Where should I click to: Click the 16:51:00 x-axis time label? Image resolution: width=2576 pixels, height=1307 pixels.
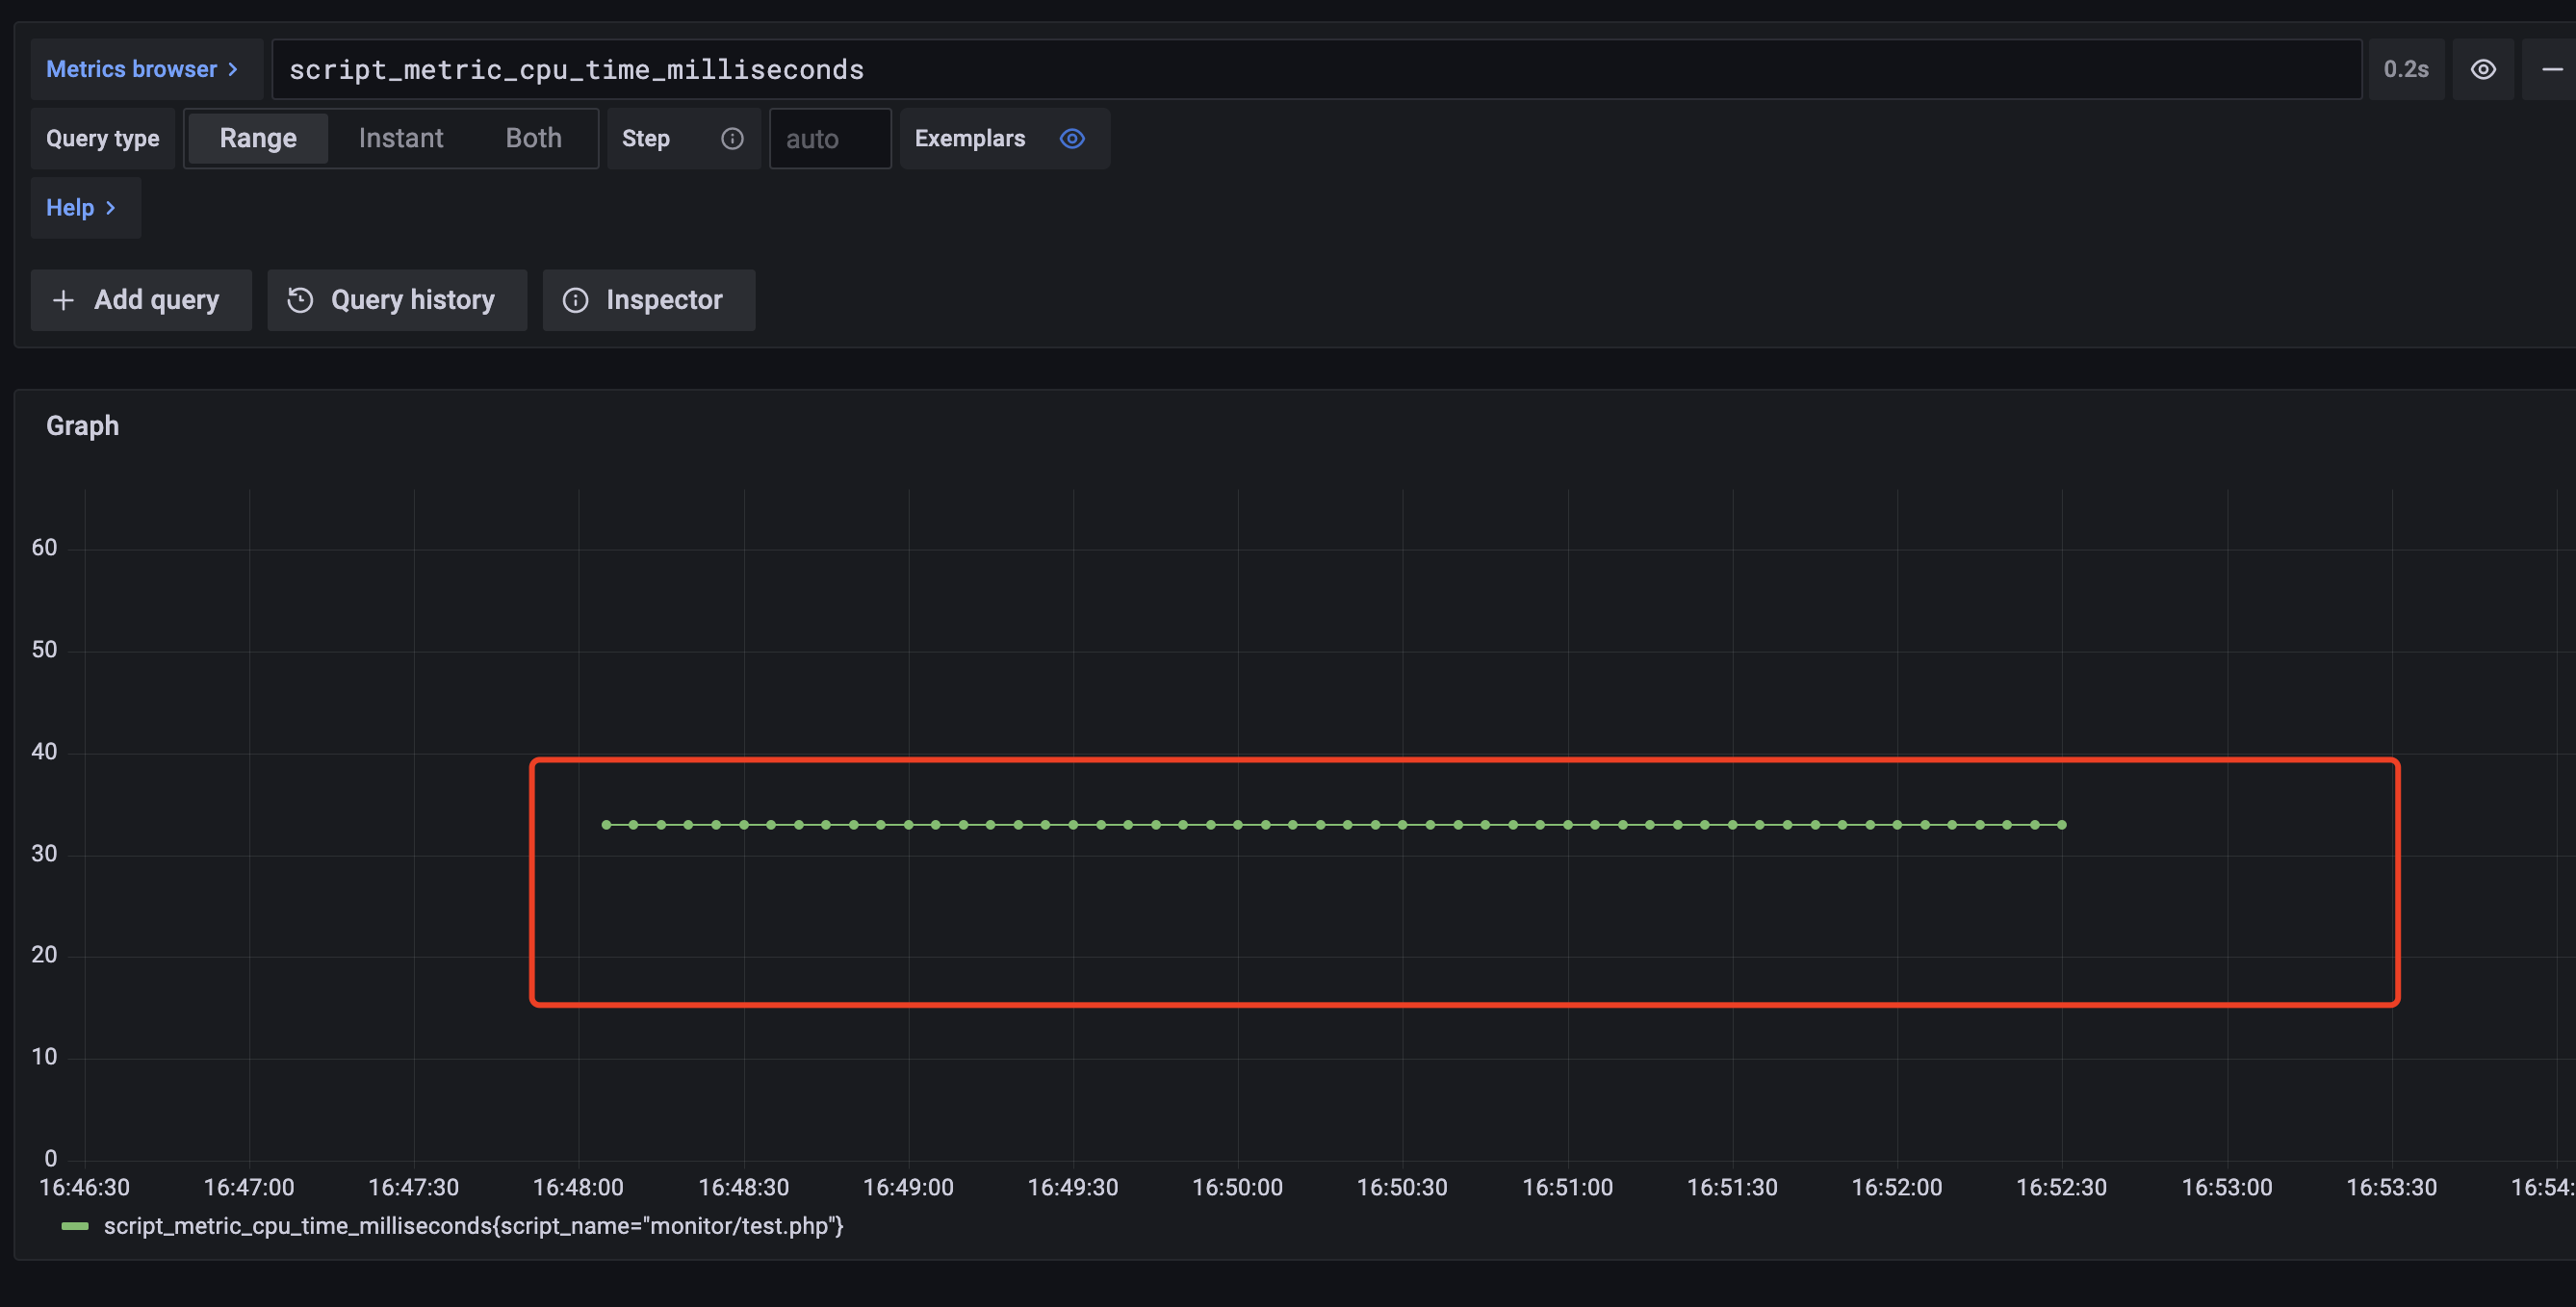tap(1567, 1187)
